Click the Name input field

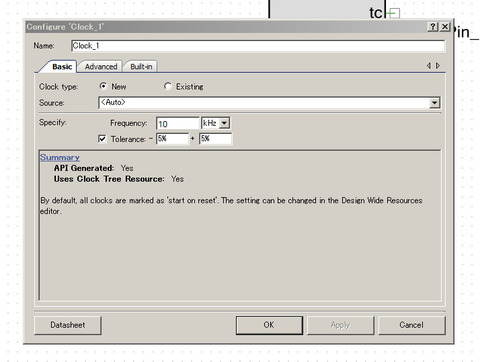(258, 46)
